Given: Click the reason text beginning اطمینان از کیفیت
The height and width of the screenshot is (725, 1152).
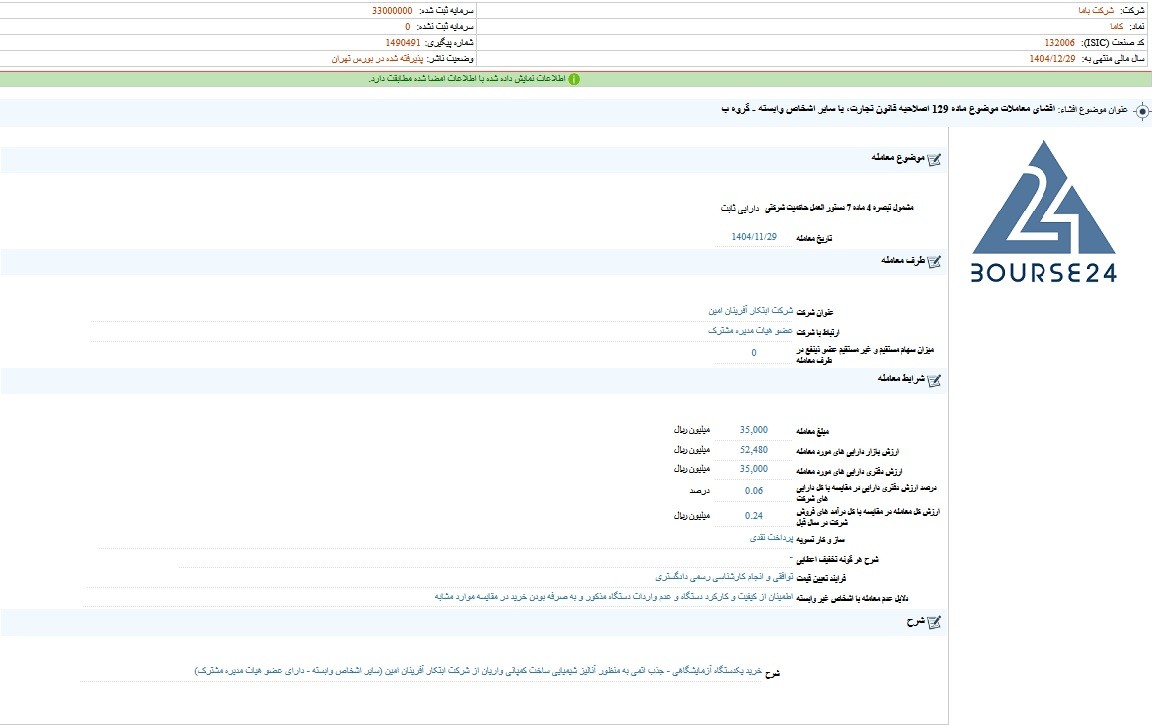Looking at the screenshot, I should click(614, 596).
